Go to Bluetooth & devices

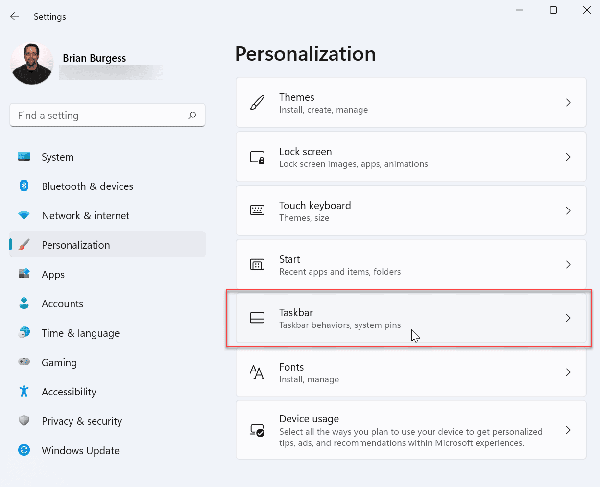coord(107,186)
